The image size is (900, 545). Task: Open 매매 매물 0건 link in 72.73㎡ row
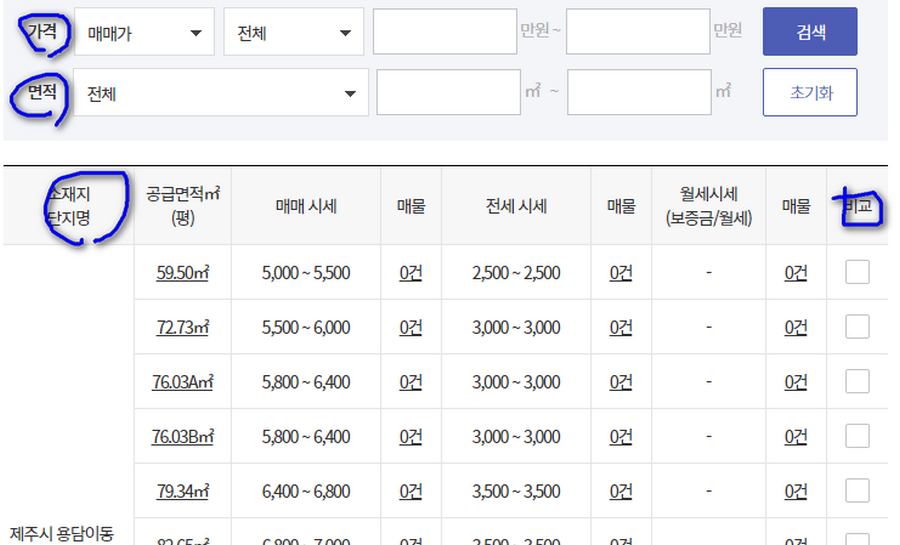pos(410,327)
